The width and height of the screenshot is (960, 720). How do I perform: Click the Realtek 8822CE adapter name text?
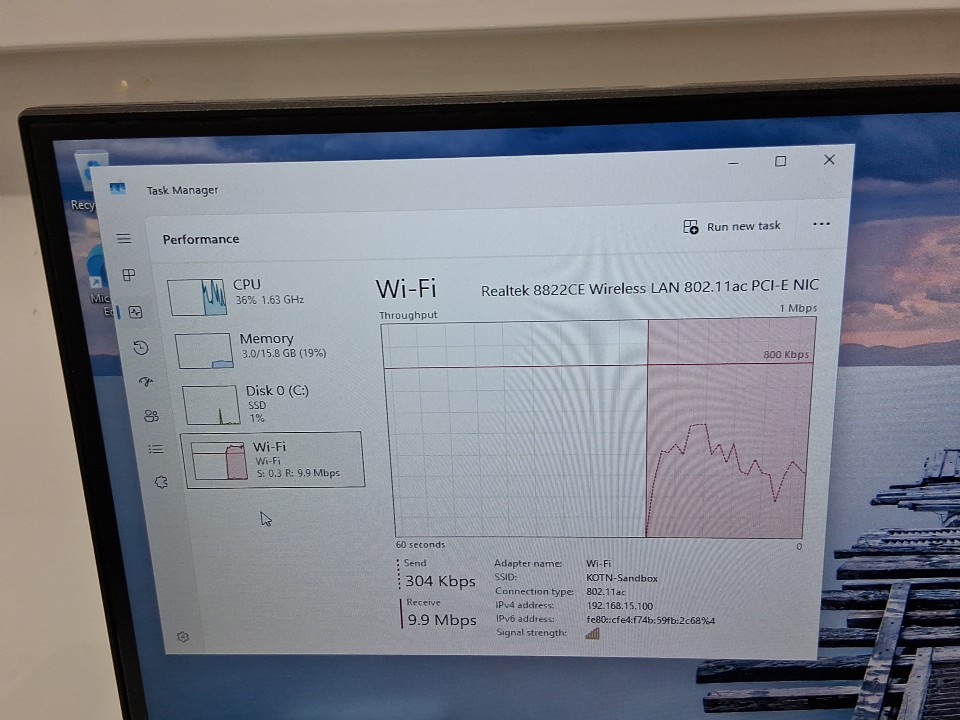pos(650,288)
